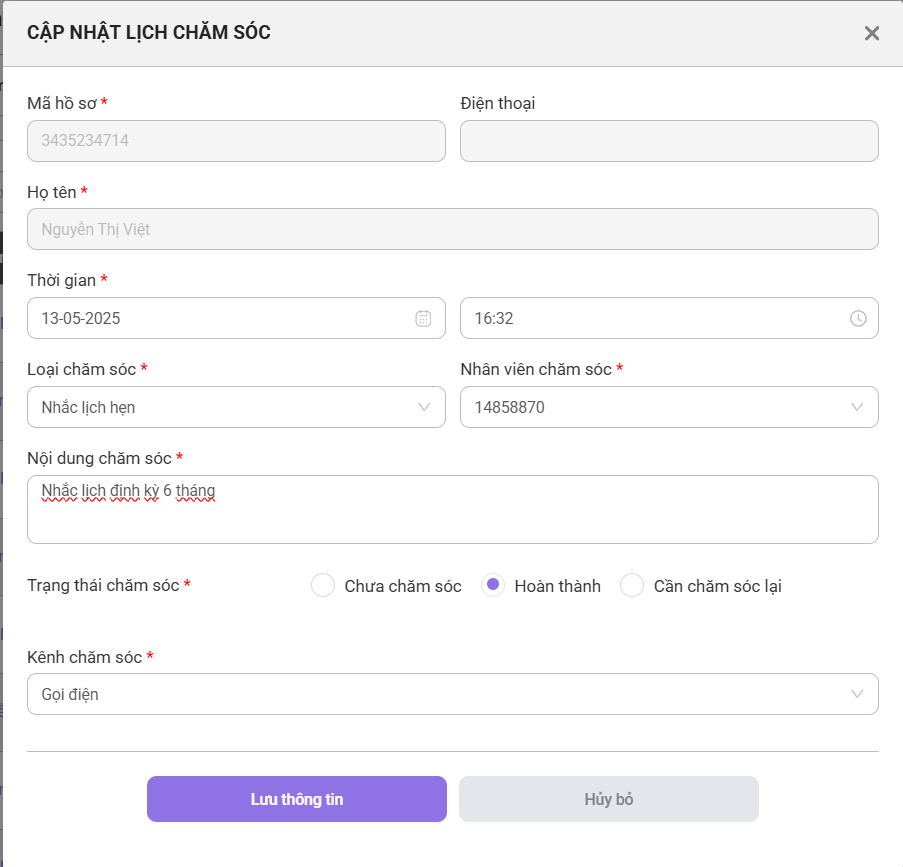This screenshot has width=903, height=867.
Task: Click the chevron arrow beside 14858870
Action: coord(857,407)
